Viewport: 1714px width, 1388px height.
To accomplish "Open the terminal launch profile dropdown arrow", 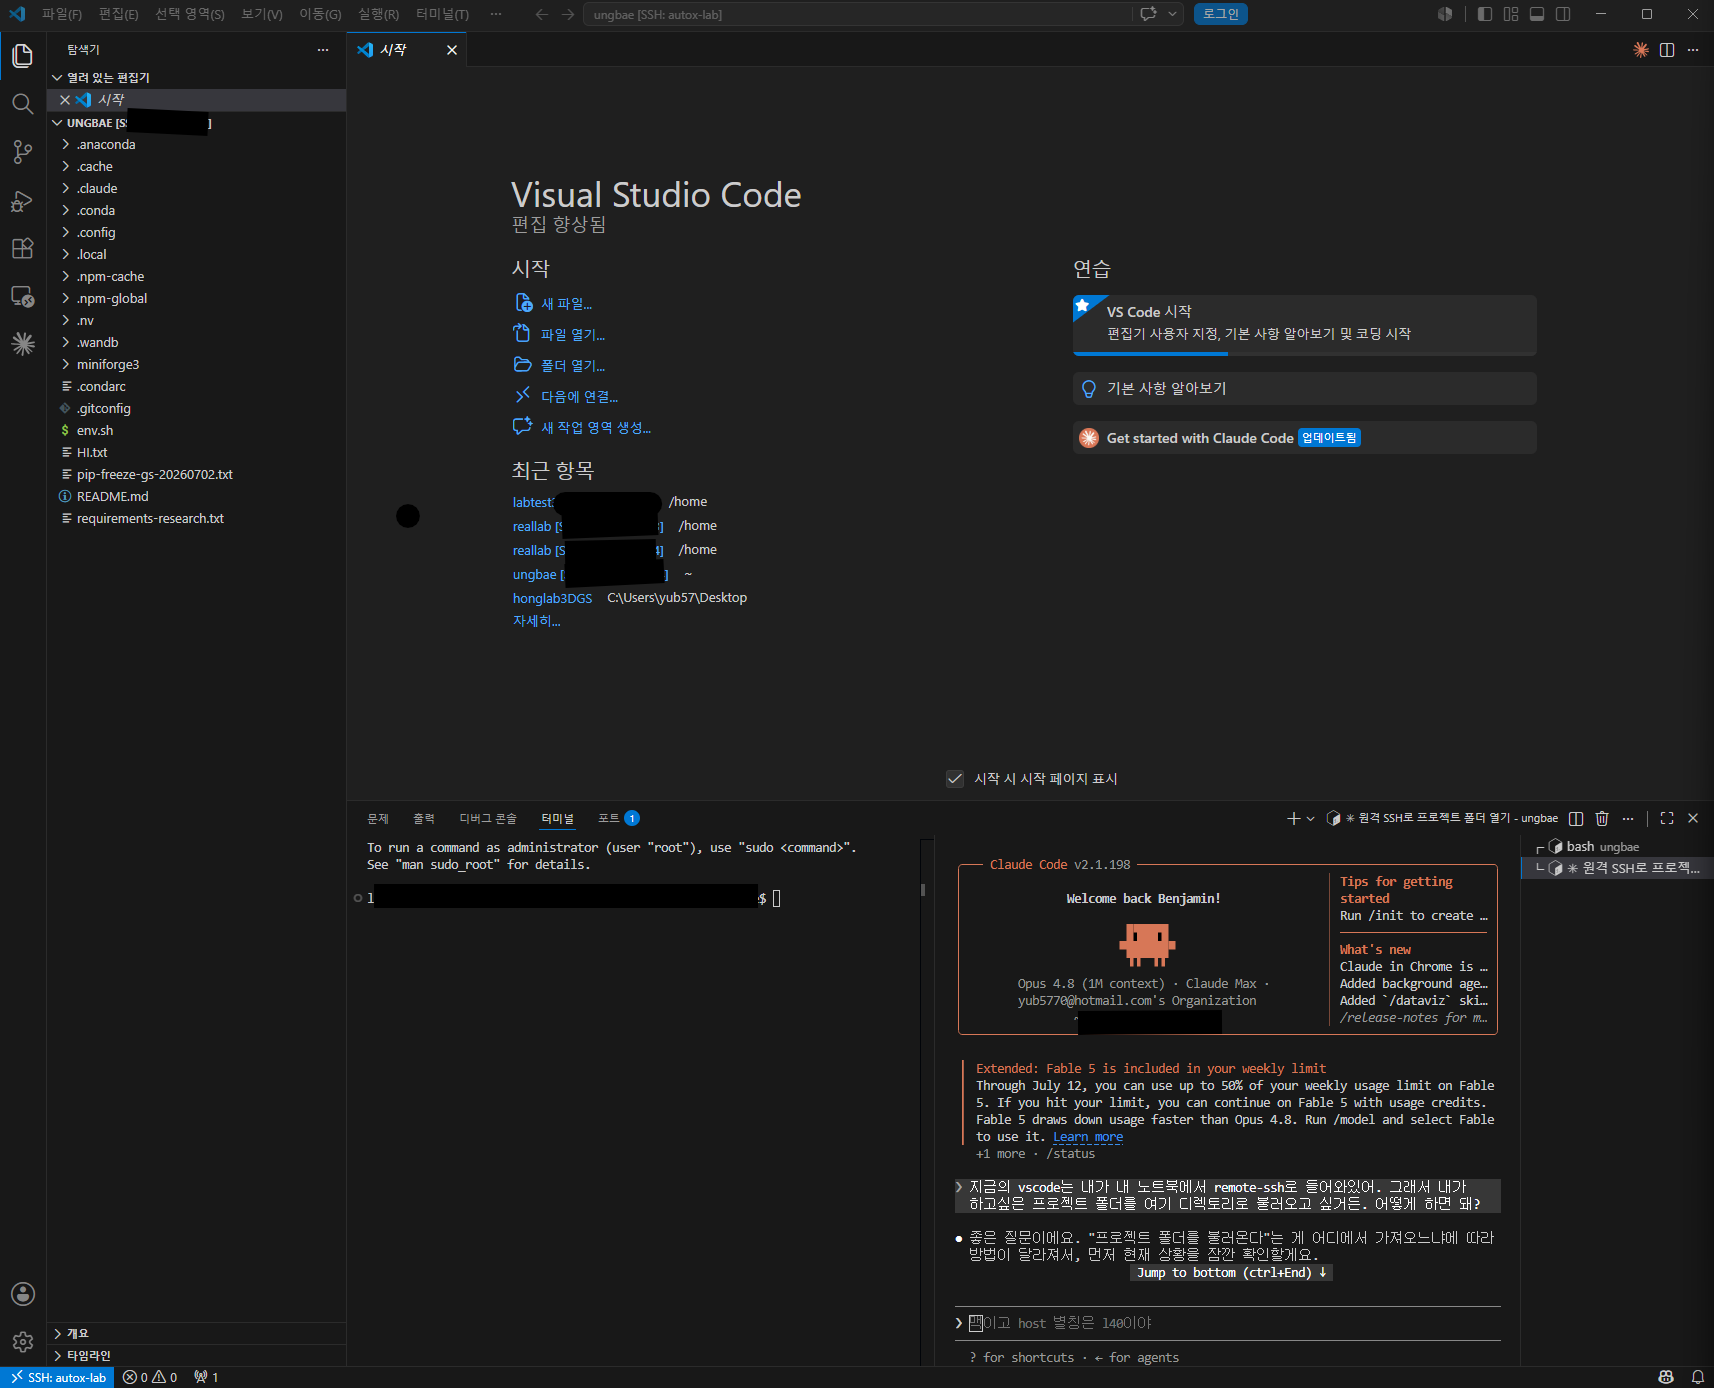I will click(1311, 819).
